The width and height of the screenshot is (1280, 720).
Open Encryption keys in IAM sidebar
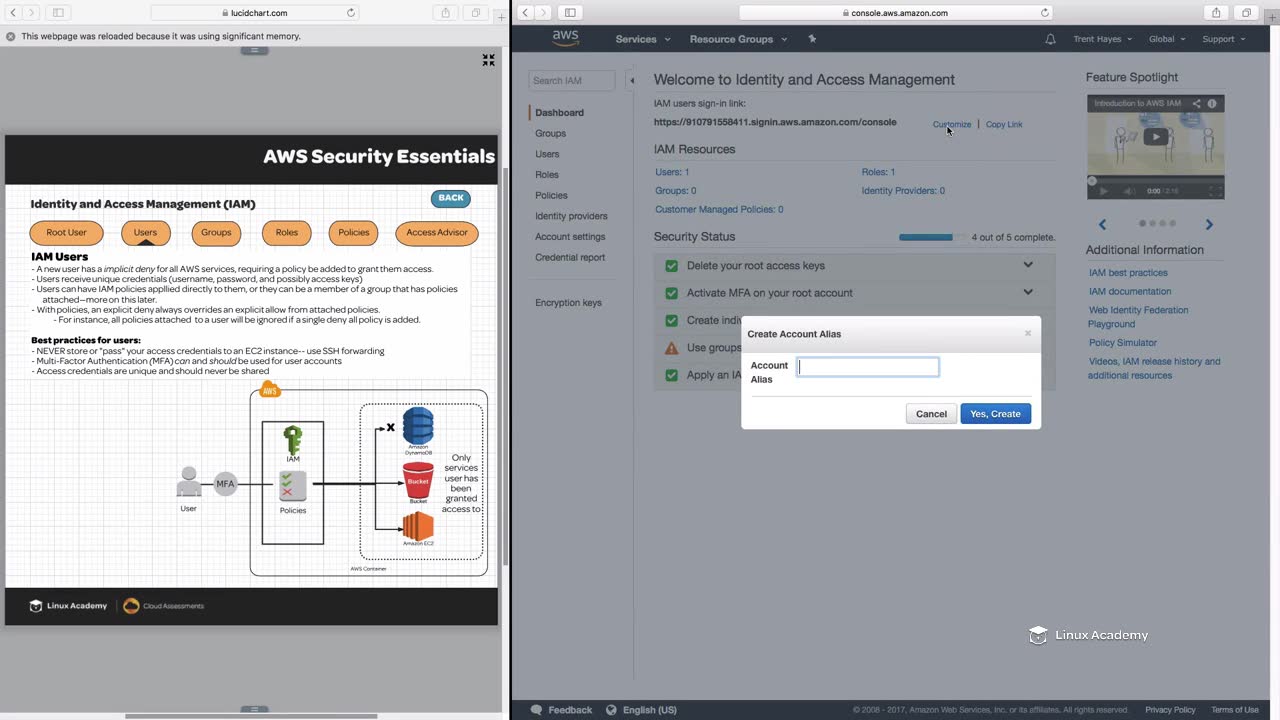tap(568, 303)
